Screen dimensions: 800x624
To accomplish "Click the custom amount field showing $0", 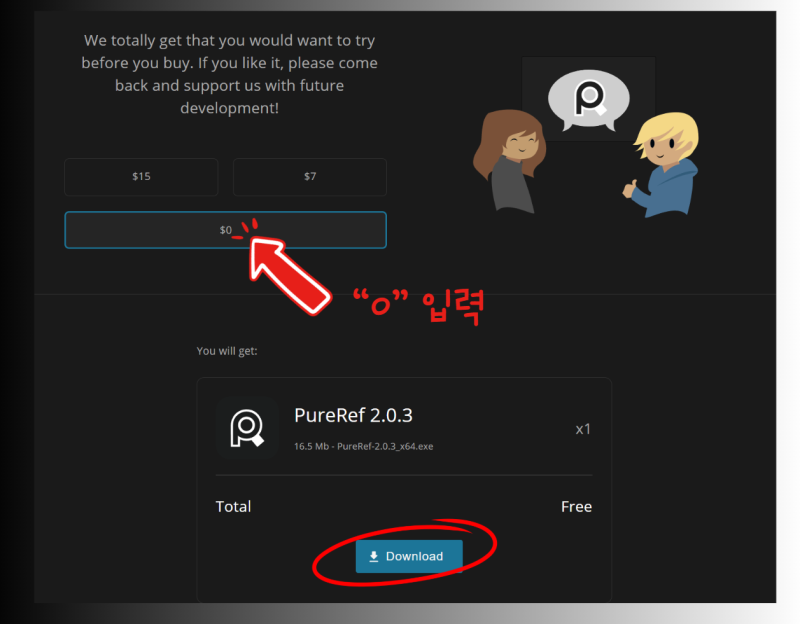I will [x=226, y=230].
